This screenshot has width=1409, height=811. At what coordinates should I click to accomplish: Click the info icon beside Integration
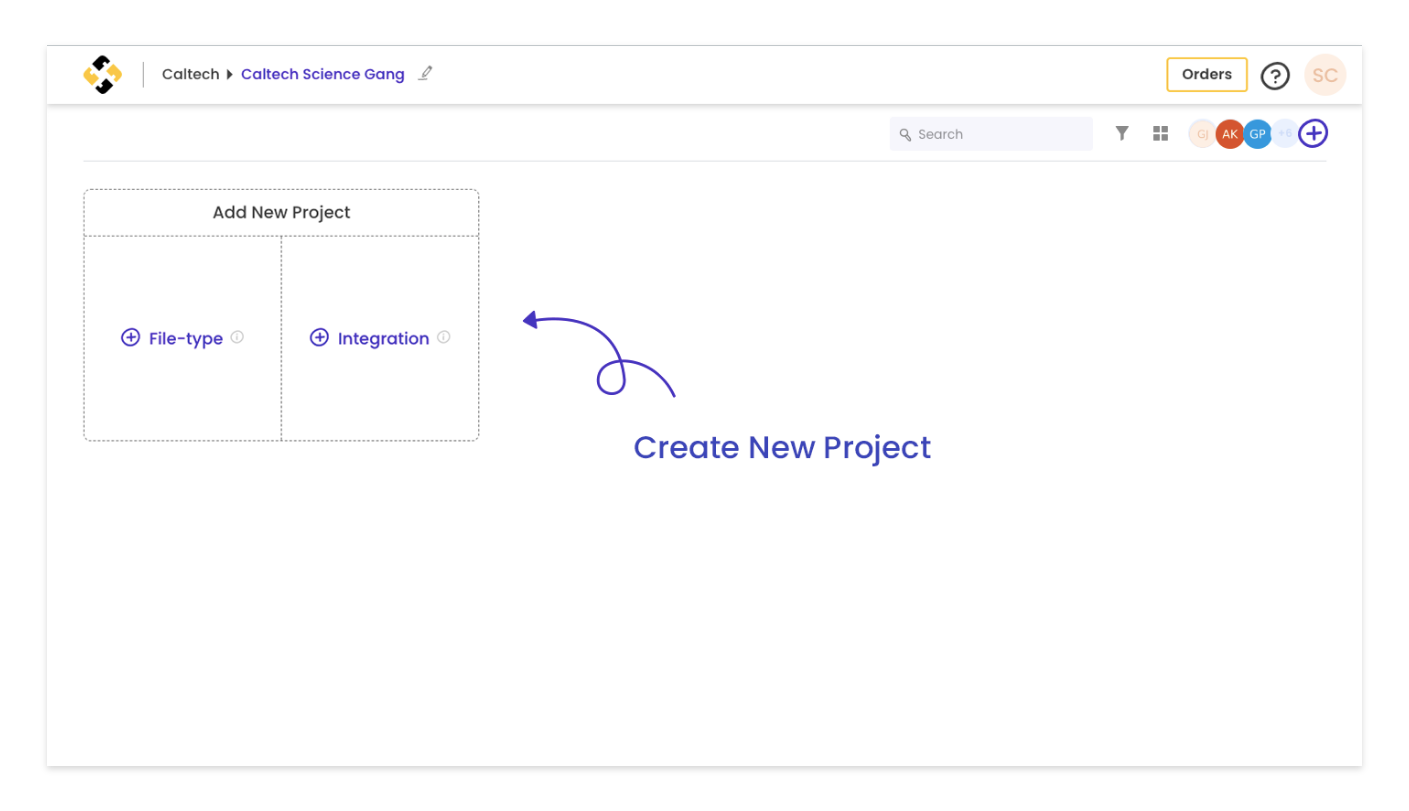(443, 338)
